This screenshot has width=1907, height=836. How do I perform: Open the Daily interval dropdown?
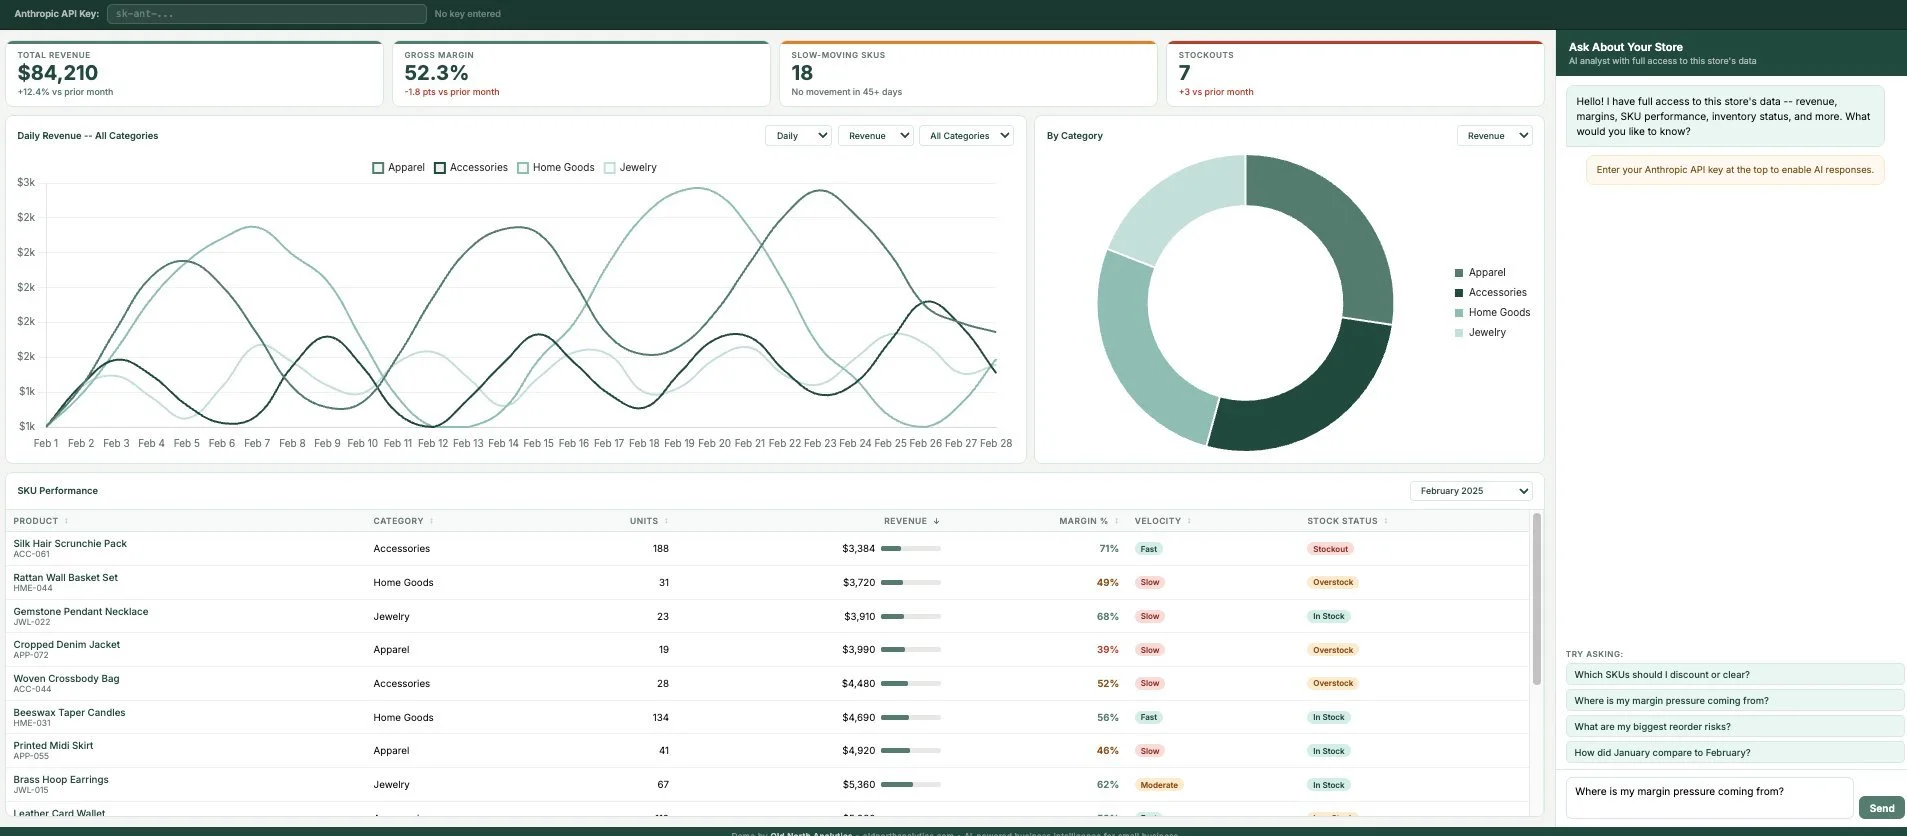coord(798,136)
